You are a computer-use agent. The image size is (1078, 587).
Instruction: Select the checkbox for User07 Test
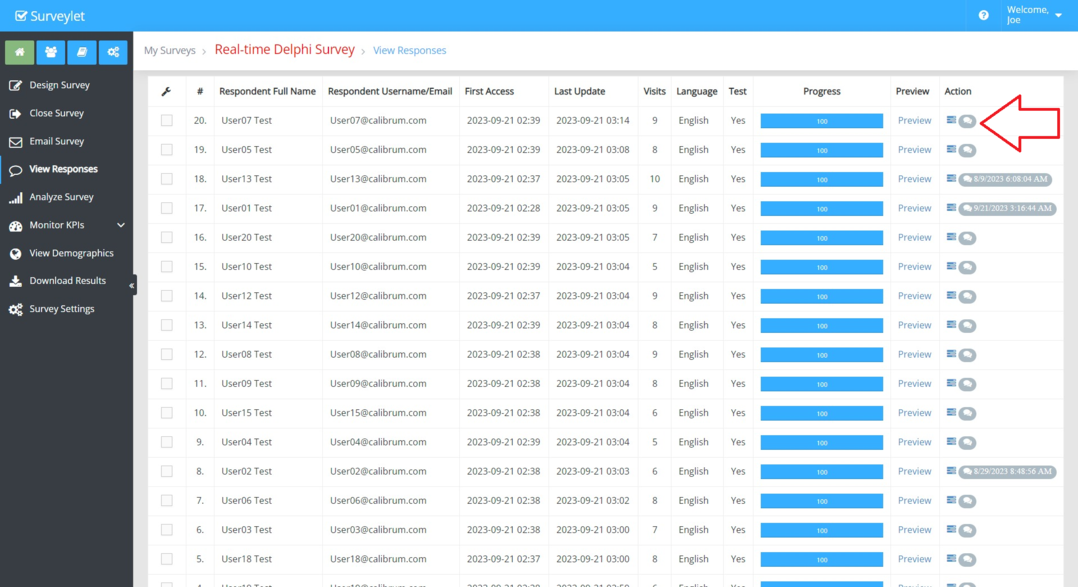pyautogui.click(x=167, y=121)
